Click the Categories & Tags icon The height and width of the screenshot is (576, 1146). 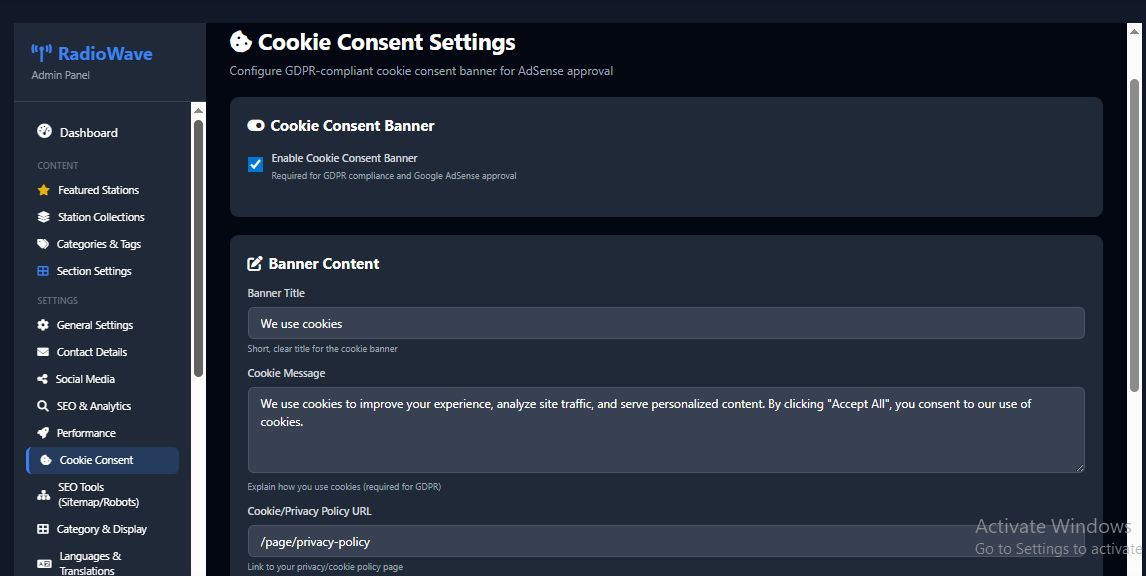[x=43, y=244]
